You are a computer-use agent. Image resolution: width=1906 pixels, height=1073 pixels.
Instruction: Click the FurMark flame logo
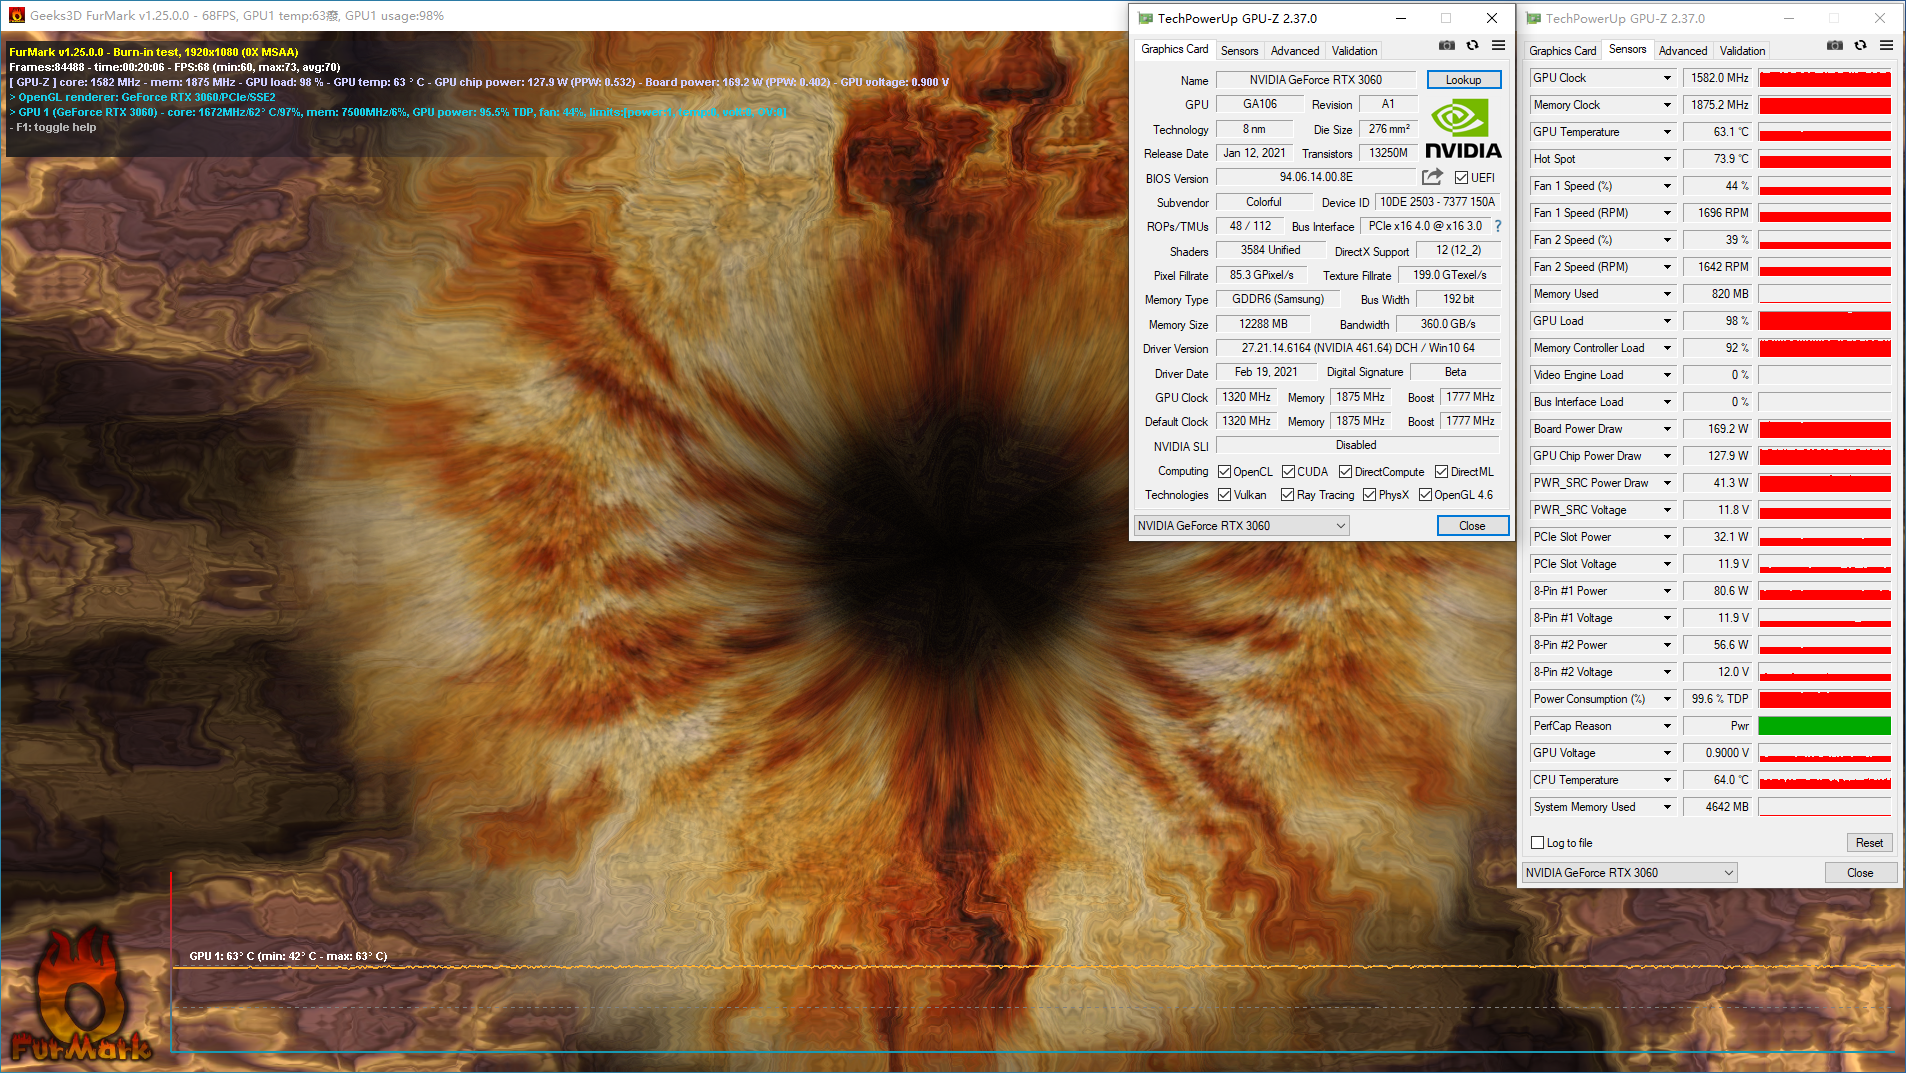80,995
